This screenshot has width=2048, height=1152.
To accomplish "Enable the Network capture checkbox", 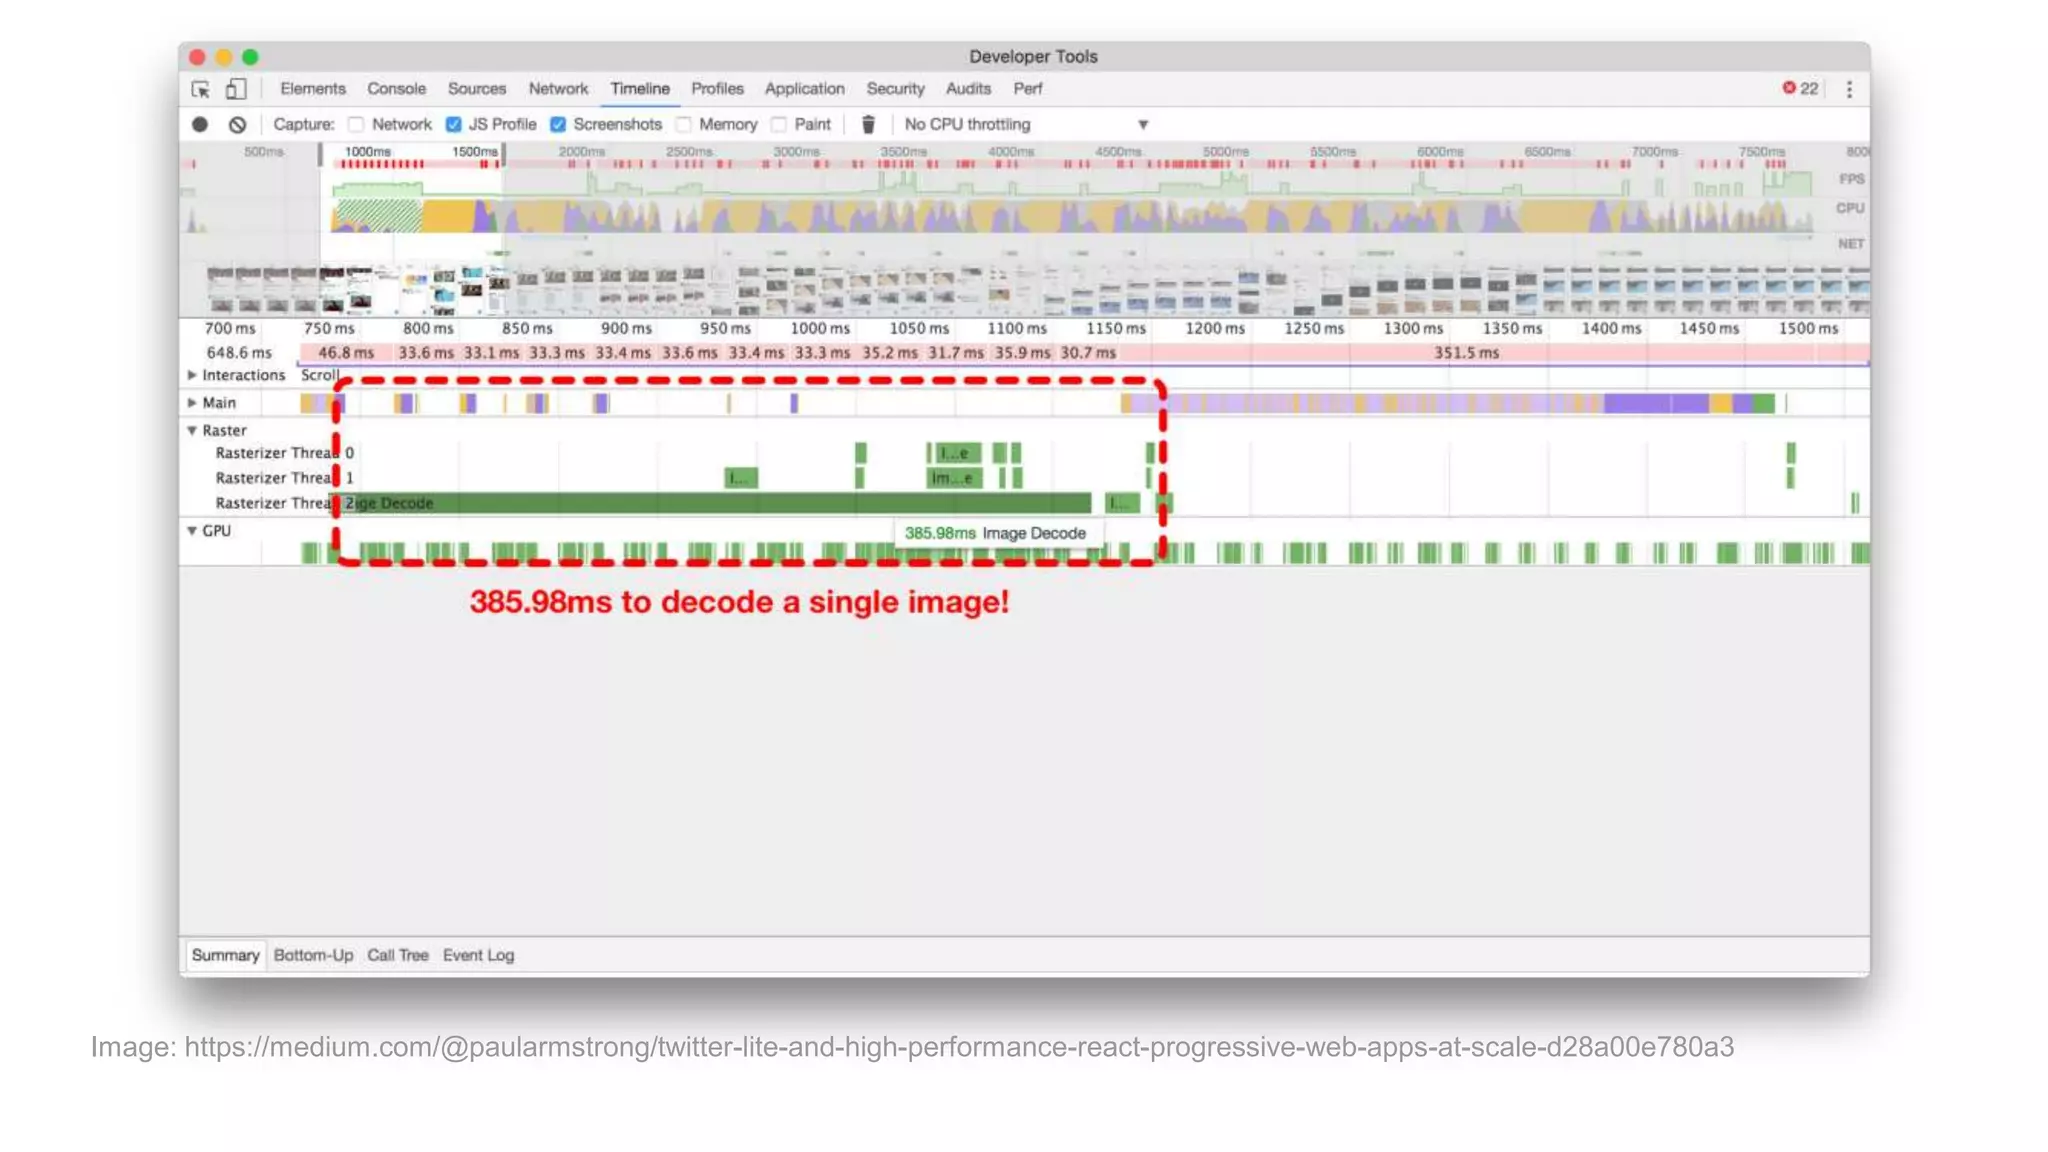I will 356,125.
